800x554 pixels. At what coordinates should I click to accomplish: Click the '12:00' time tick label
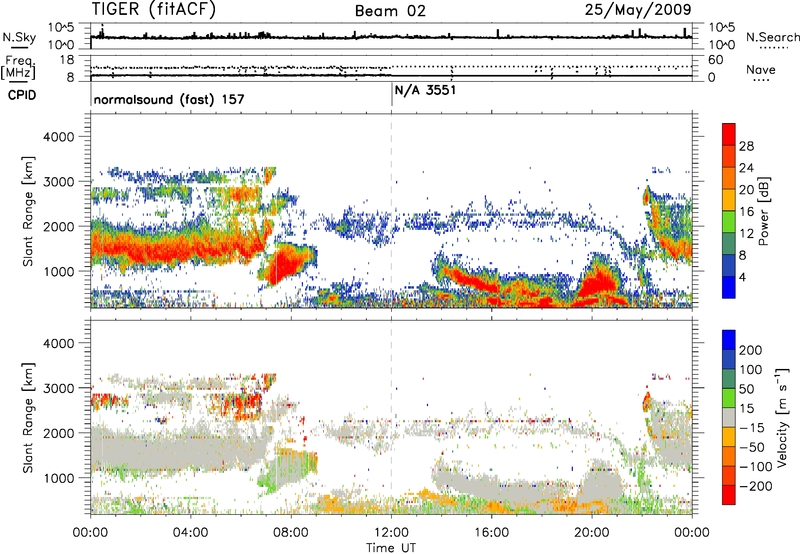coord(391,533)
